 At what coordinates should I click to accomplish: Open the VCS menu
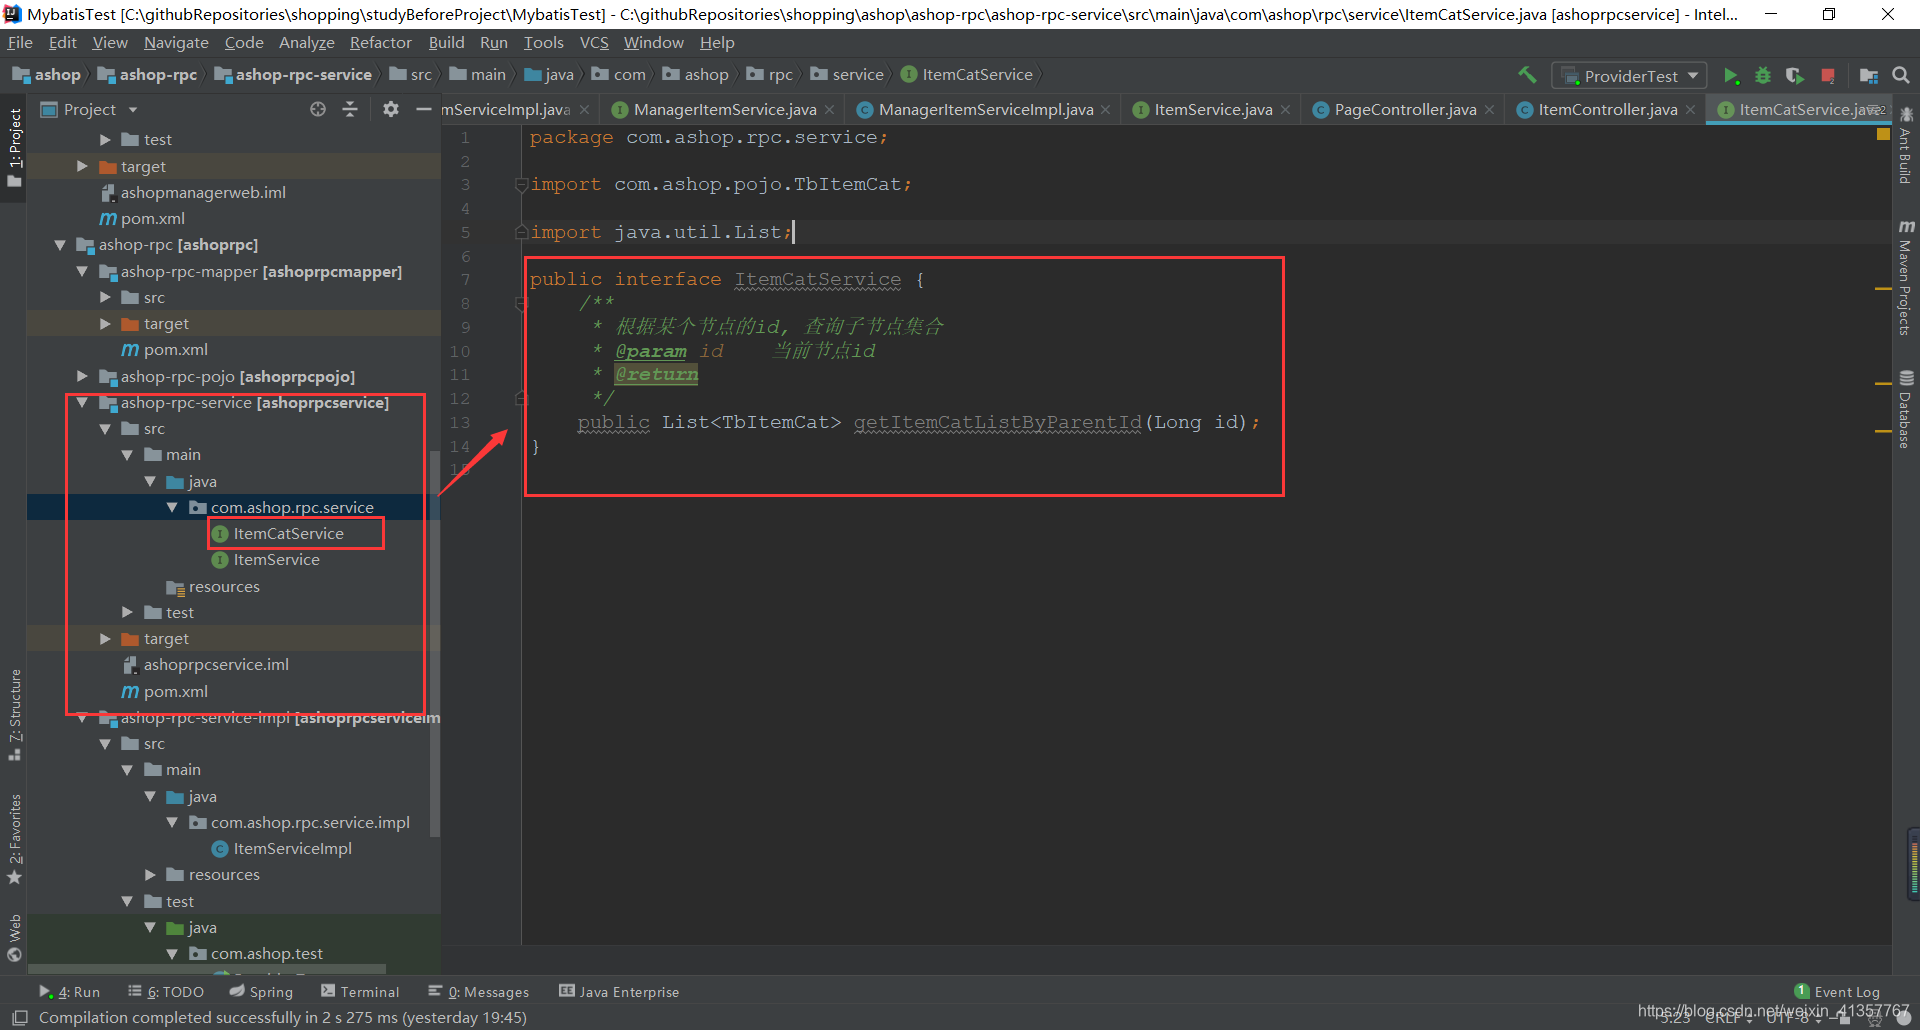594,43
